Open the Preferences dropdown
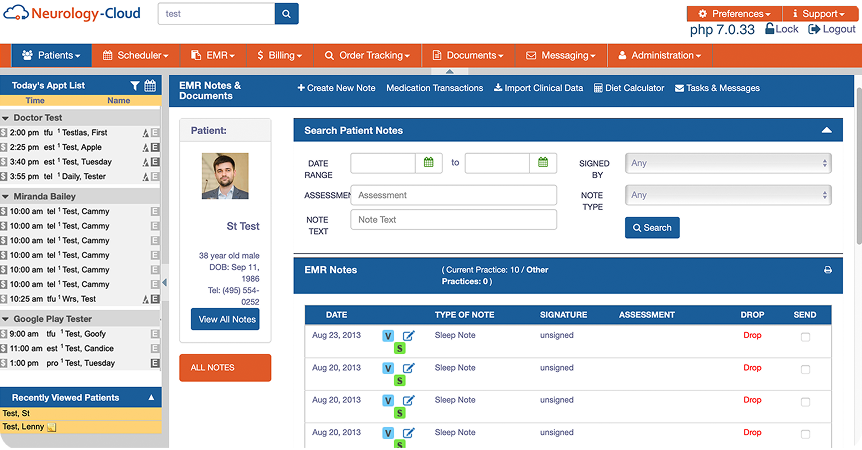862x450 pixels. (734, 14)
